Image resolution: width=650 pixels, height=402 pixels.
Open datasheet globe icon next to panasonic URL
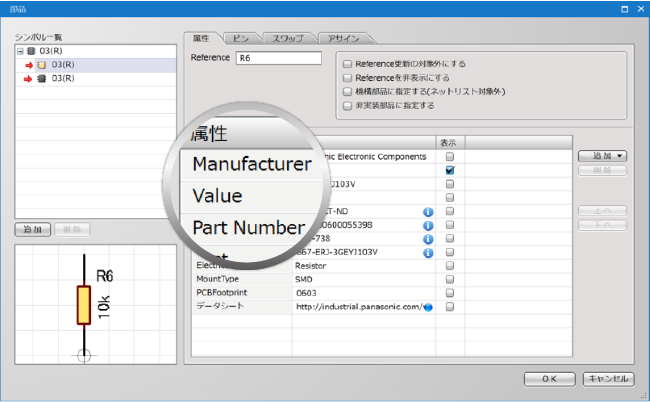(x=428, y=307)
